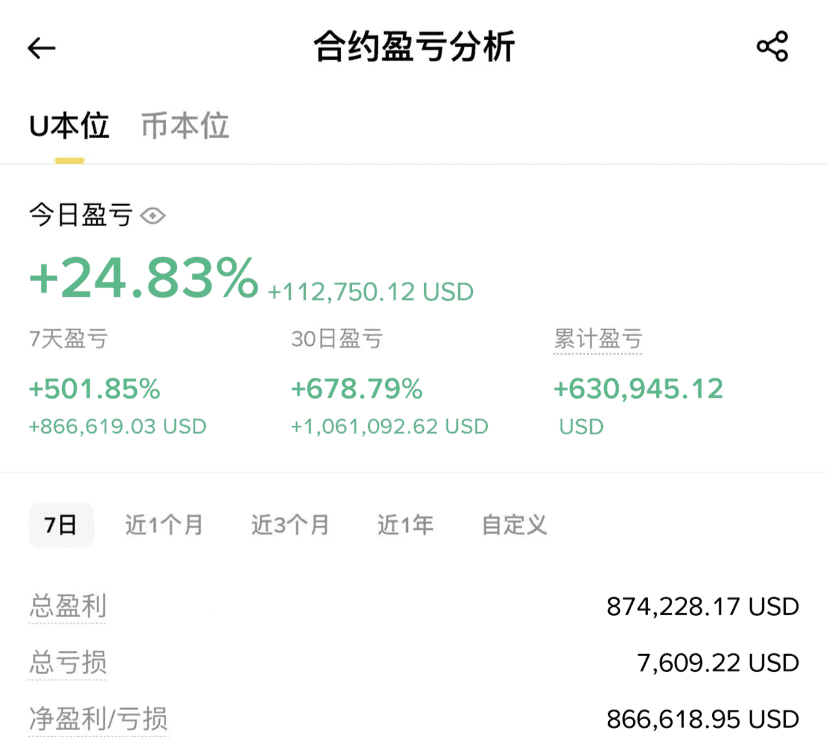Tap the 总盈利 underlined label
The height and width of the screenshot is (744, 828).
[x=68, y=606]
